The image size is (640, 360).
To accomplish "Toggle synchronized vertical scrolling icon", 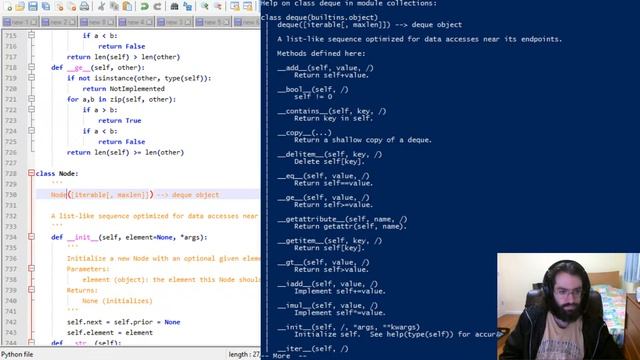I will click(x=235, y=6).
